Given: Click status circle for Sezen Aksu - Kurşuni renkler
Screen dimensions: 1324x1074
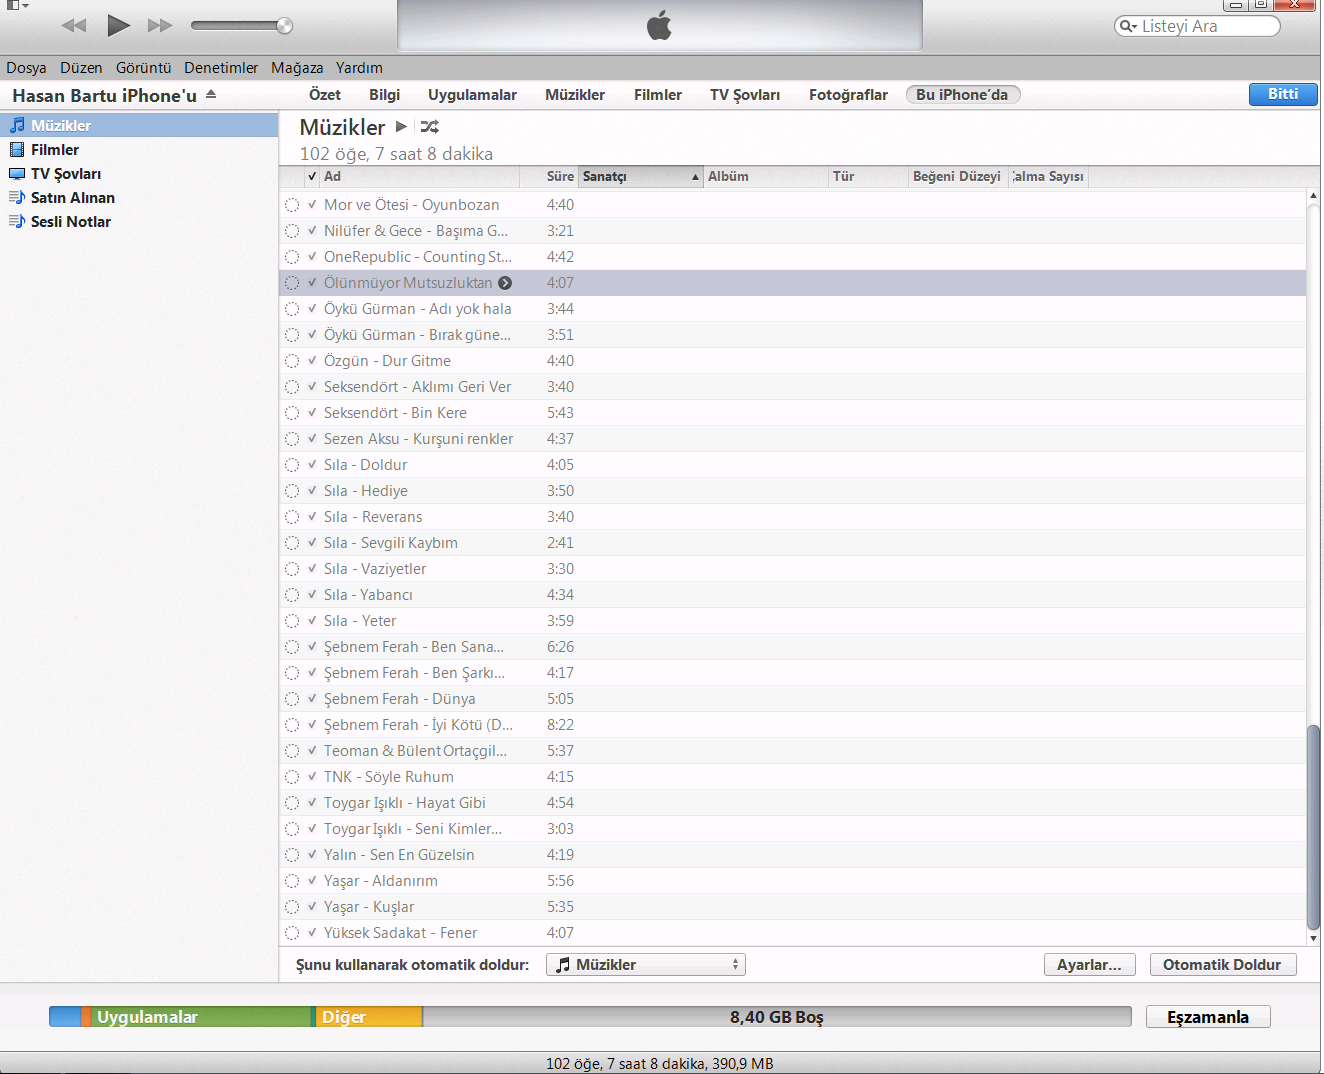Looking at the screenshot, I should tap(292, 439).
